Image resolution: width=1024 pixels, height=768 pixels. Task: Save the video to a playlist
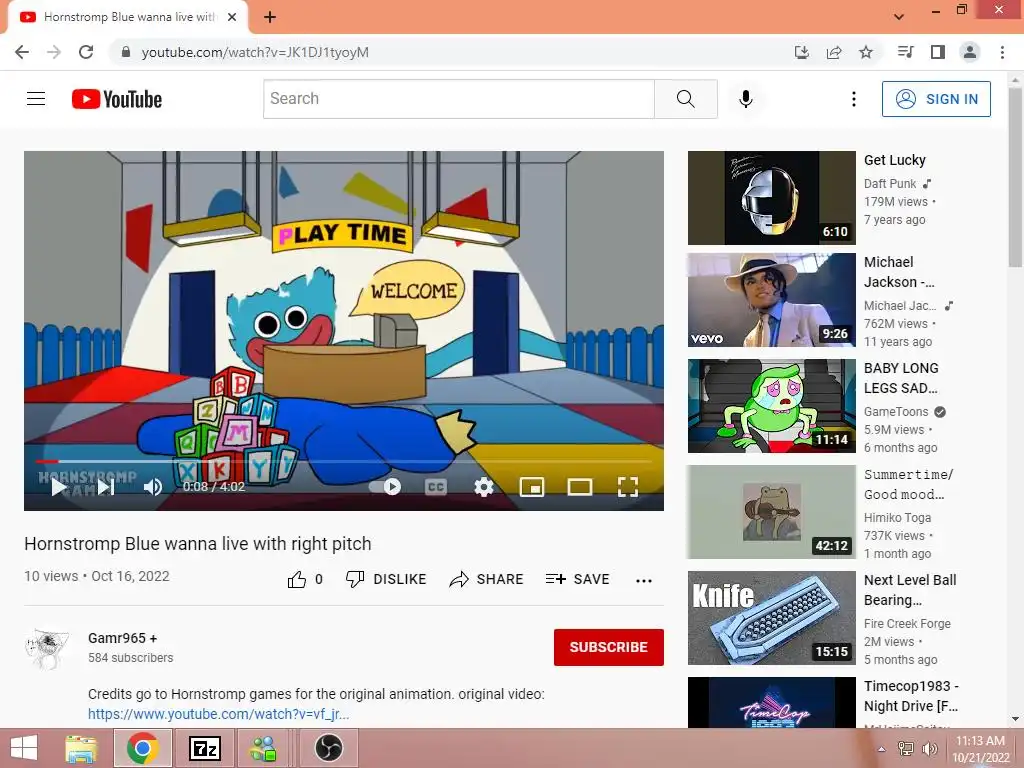[x=577, y=579]
